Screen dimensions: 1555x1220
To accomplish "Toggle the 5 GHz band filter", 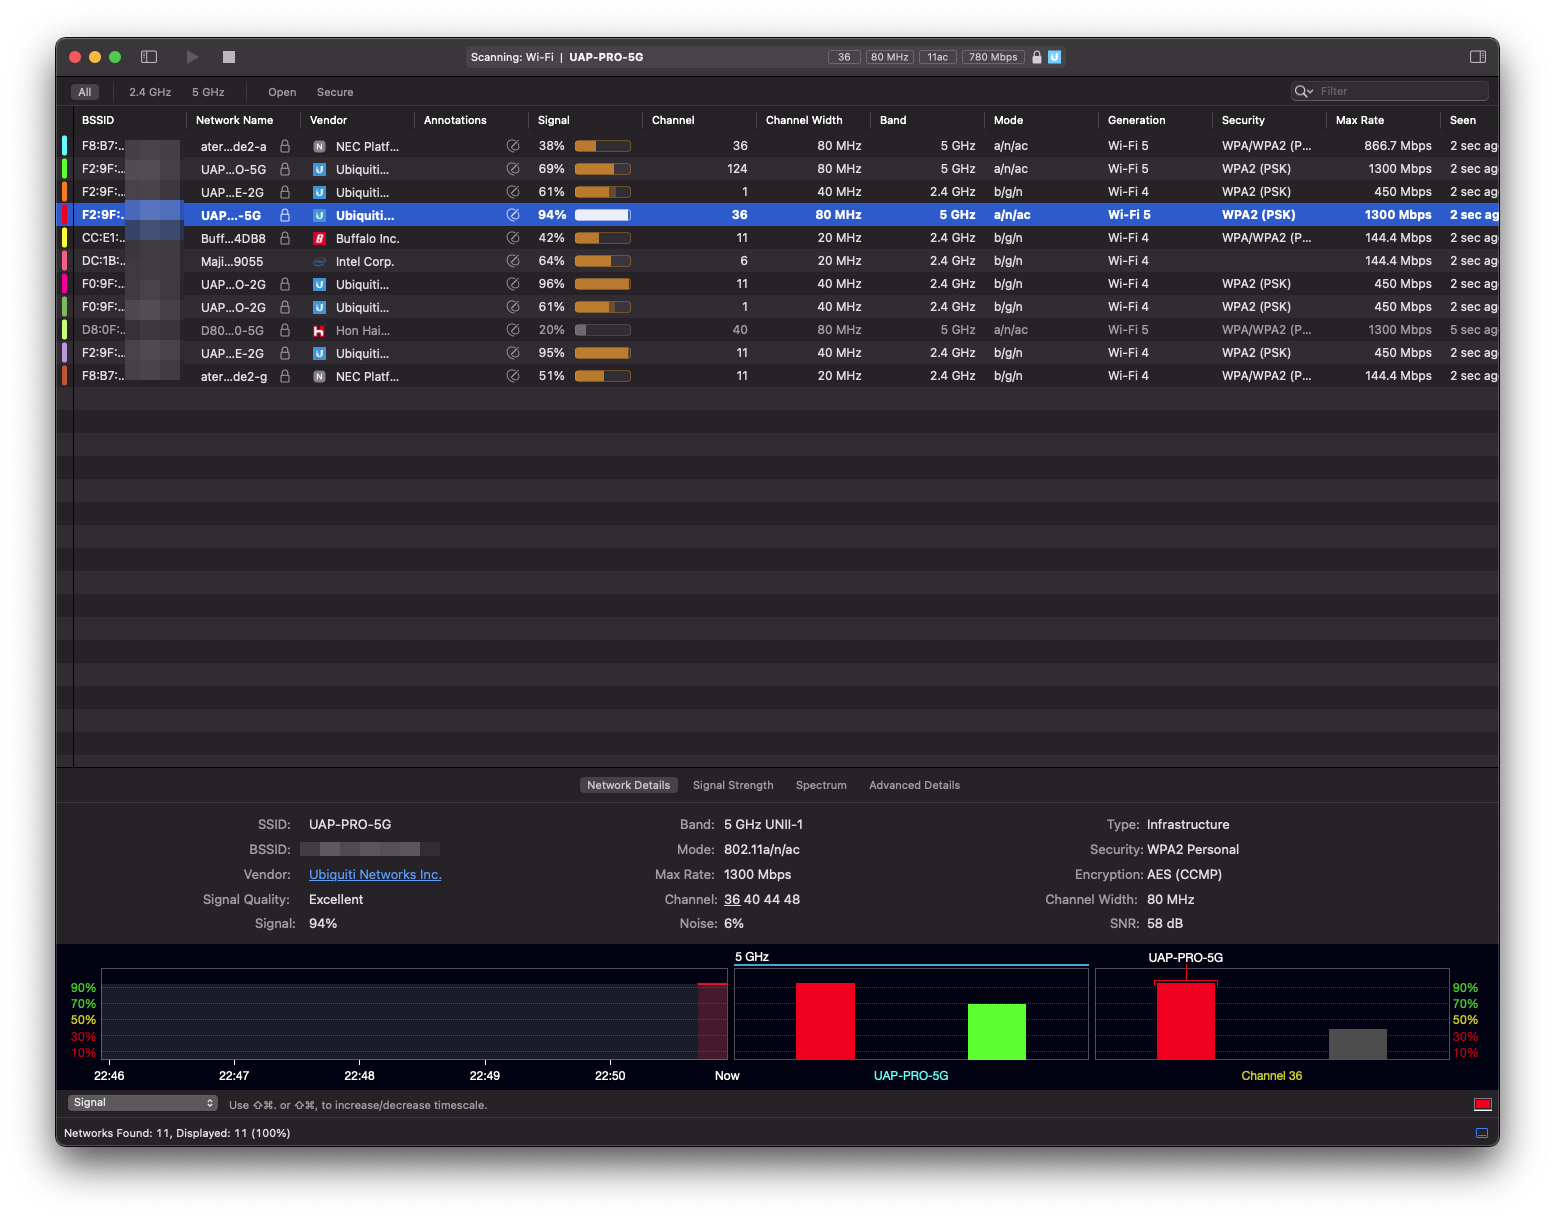I will pyautogui.click(x=208, y=92).
